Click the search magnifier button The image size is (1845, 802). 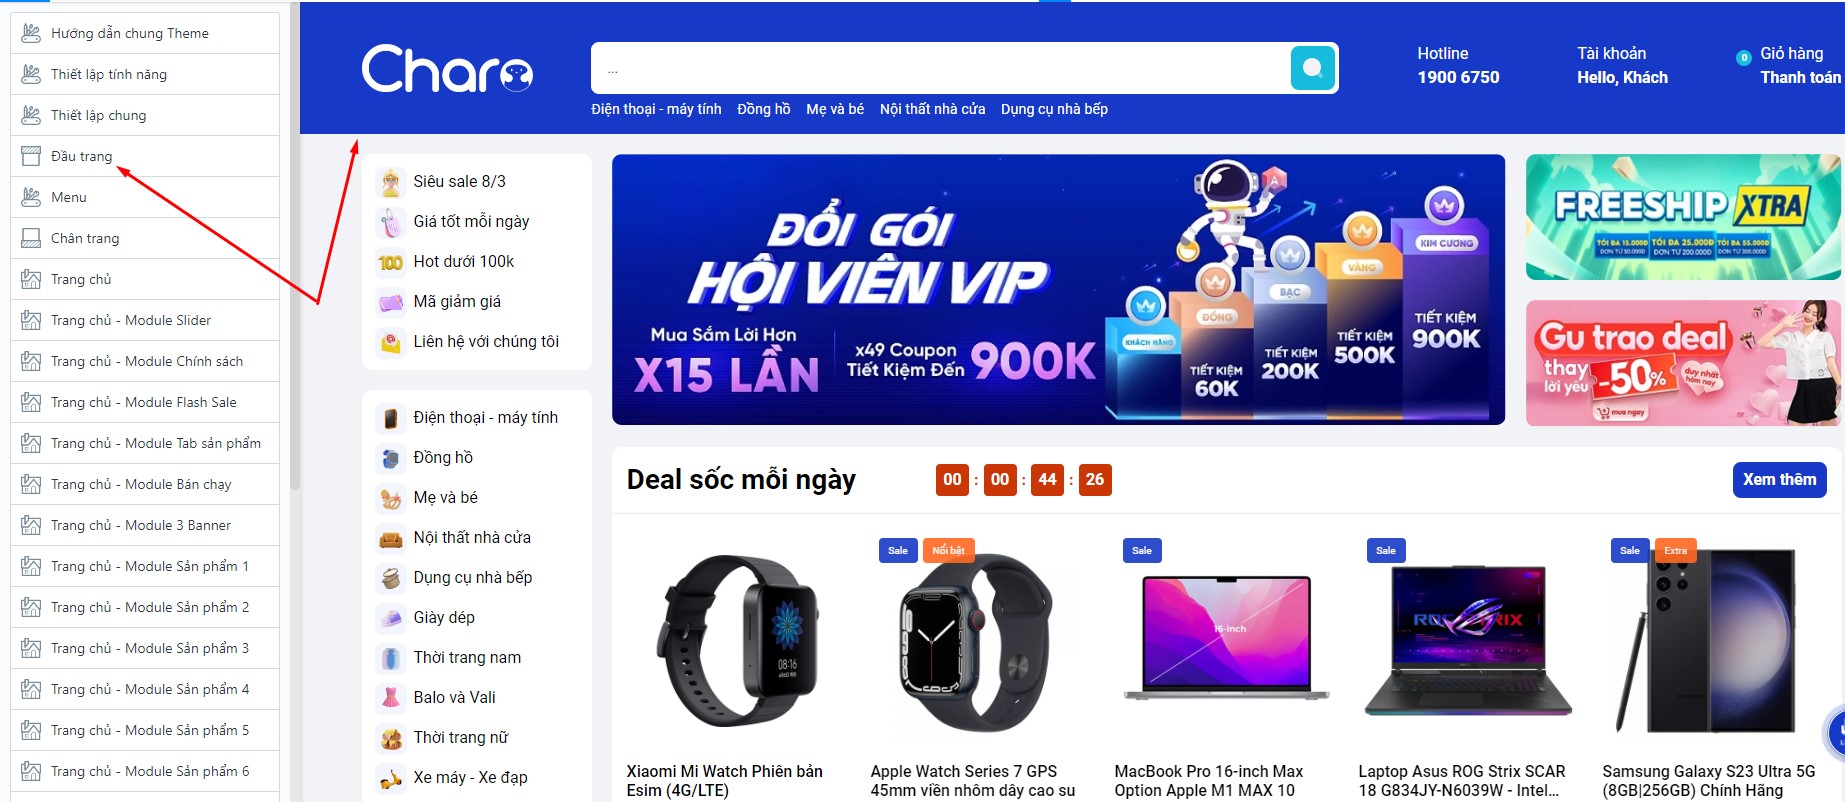coord(1313,68)
